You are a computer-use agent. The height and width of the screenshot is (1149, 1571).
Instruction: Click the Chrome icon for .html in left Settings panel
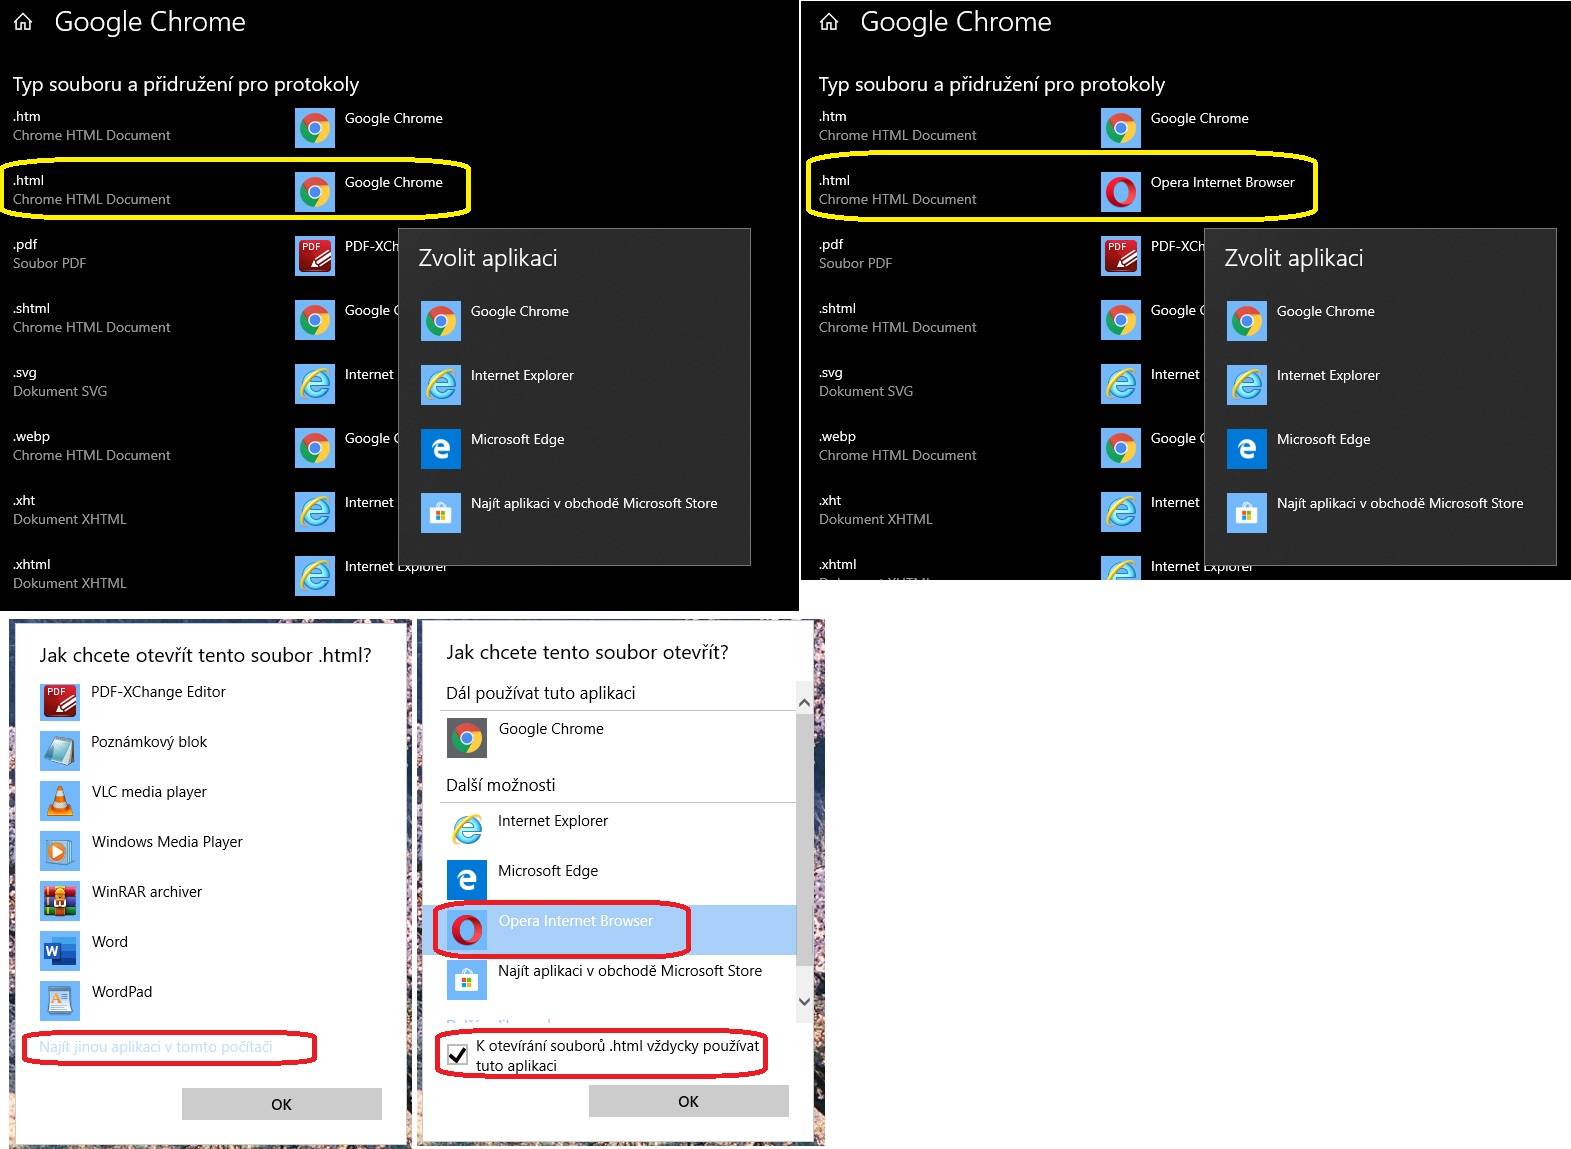(315, 192)
